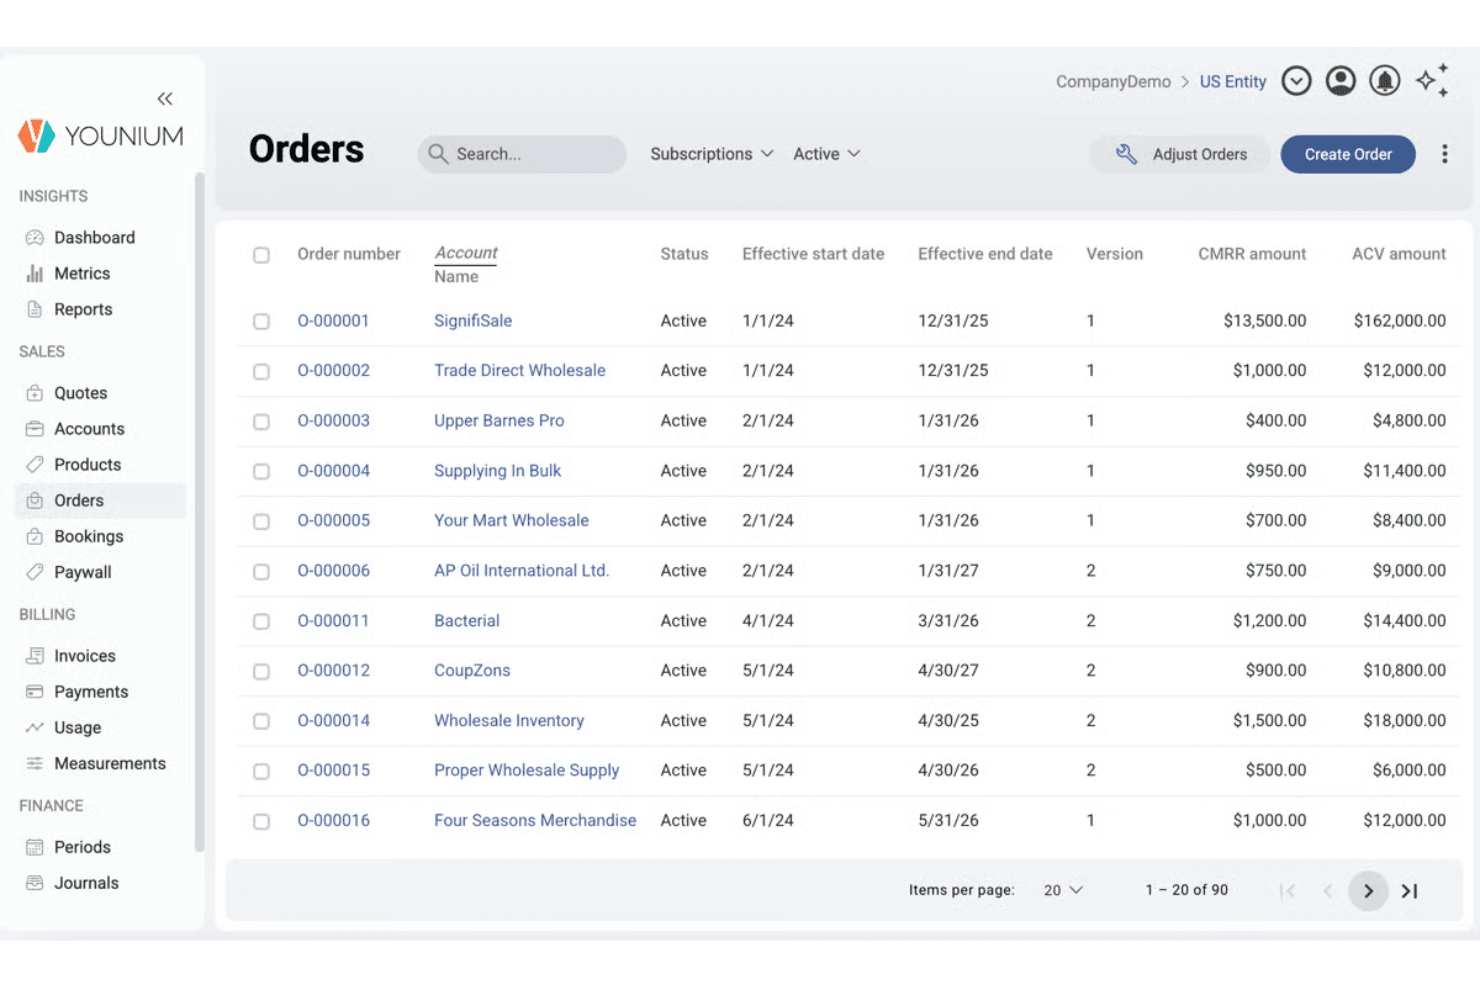This screenshot has height=987, width=1480.
Task: Click the US Entity breadcrumb
Action: click(x=1233, y=81)
